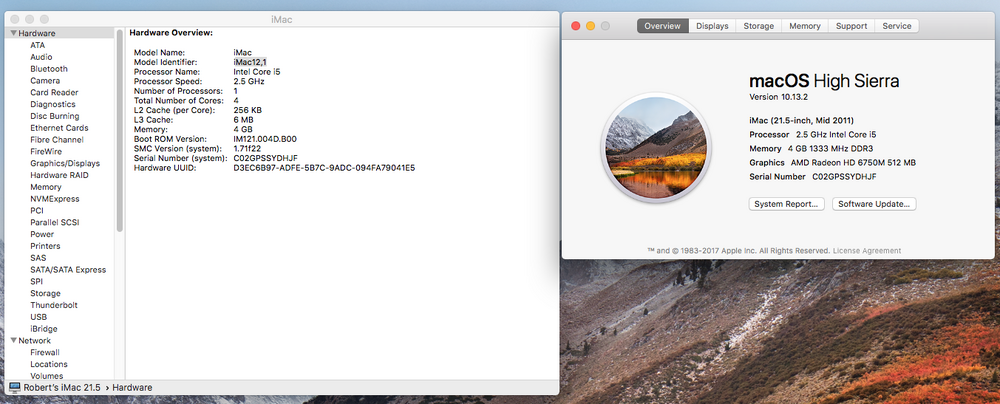
Task: Select Graphics/Displays in sidebar
Action: click(x=65, y=163)
